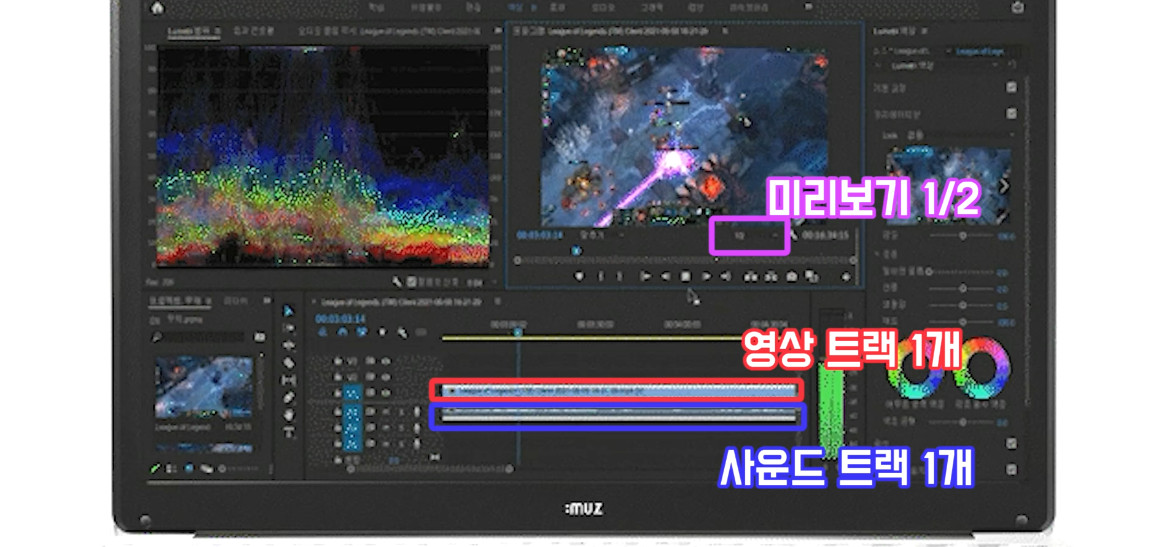
Task: Open Lumetri Scopes wrench settings
Action: pos(397,281)
